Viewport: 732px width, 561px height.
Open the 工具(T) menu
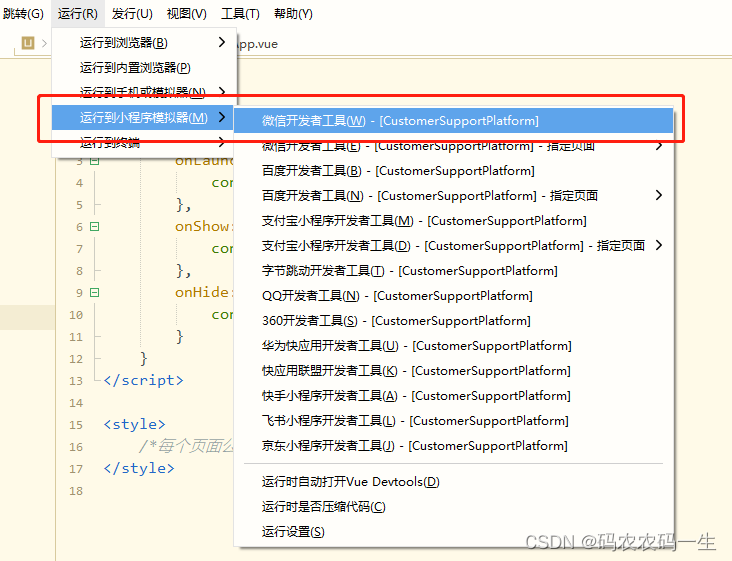point(240,14)
